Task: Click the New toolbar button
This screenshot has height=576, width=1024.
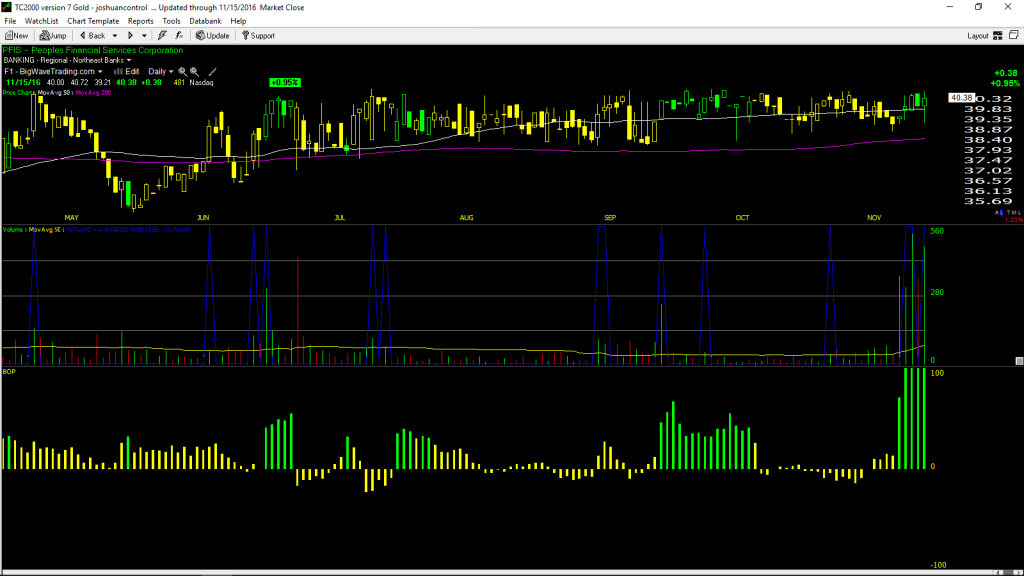Action: 16,36
